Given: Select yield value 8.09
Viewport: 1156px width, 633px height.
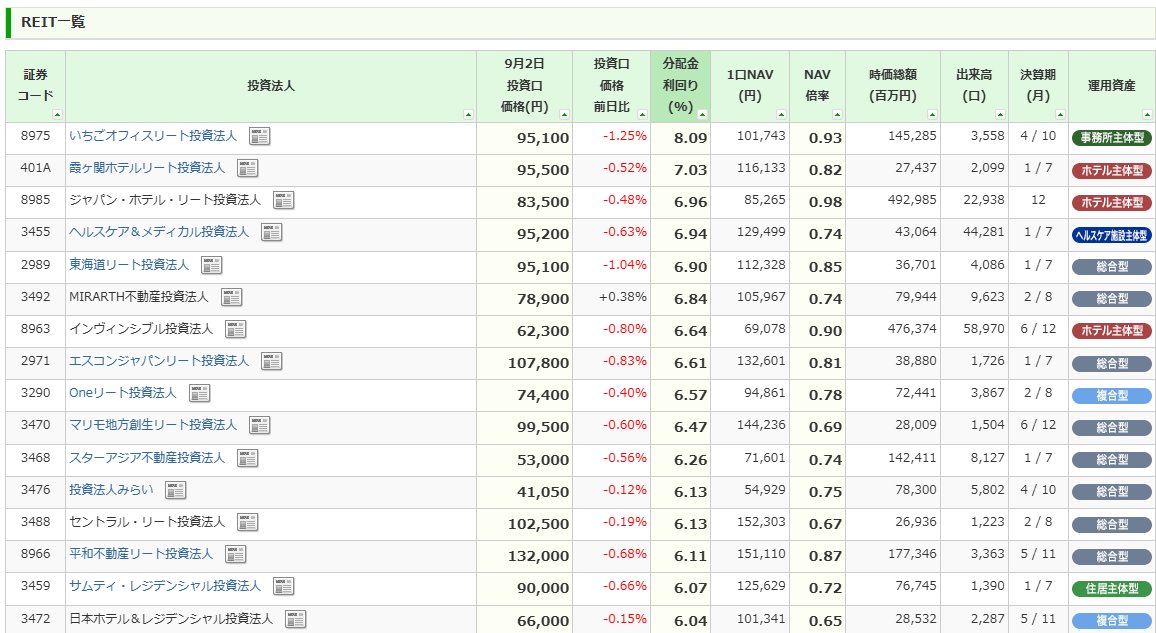Looking at the screenshot, I should [x=690, y=138].
